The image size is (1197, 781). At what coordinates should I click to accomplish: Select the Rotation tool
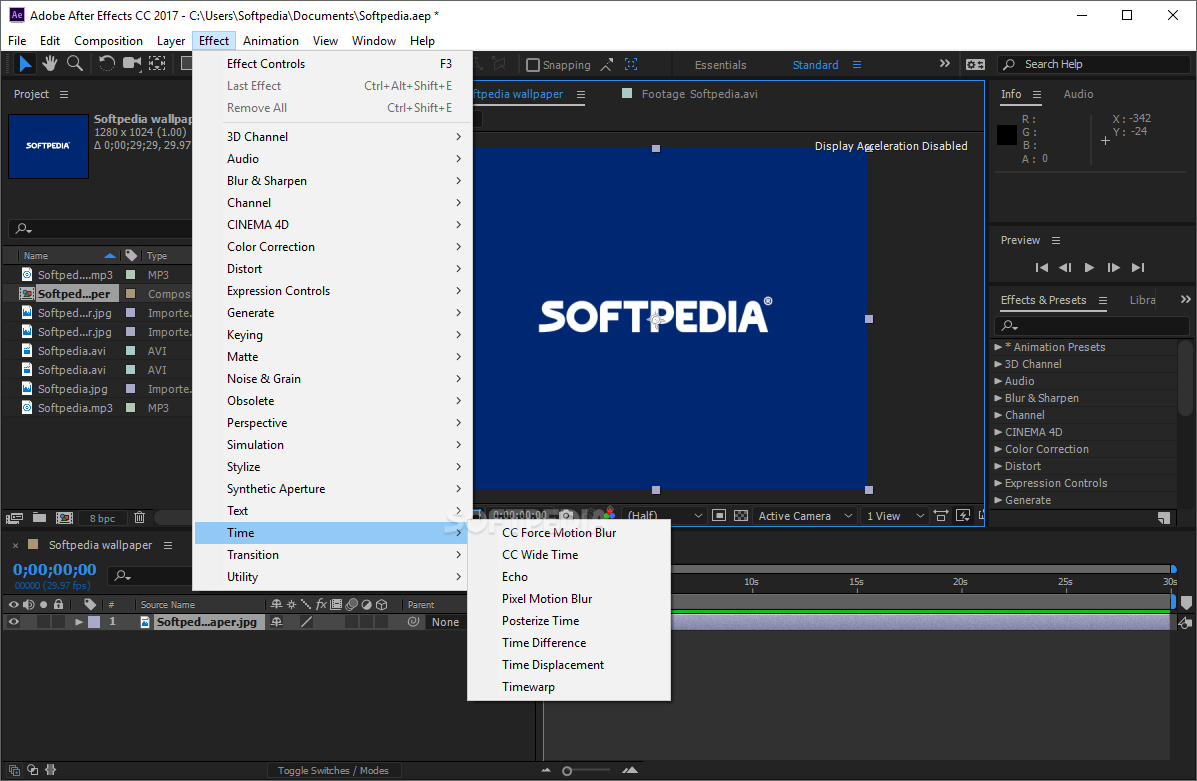click(106, 63)
